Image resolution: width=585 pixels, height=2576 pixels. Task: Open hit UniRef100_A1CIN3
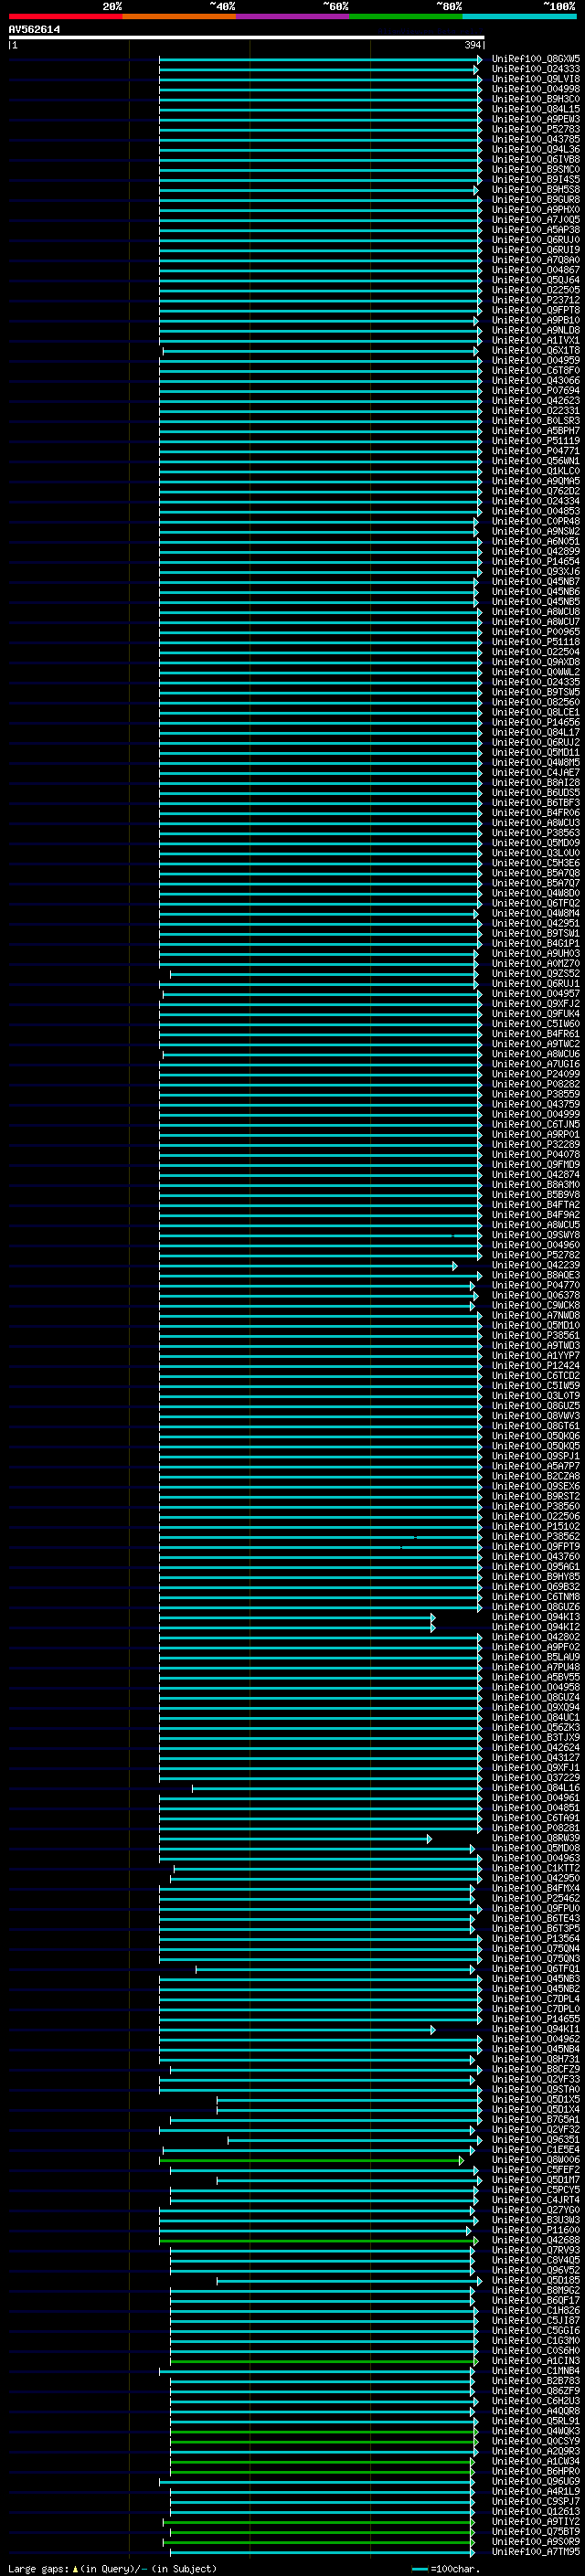(535, 2360)
